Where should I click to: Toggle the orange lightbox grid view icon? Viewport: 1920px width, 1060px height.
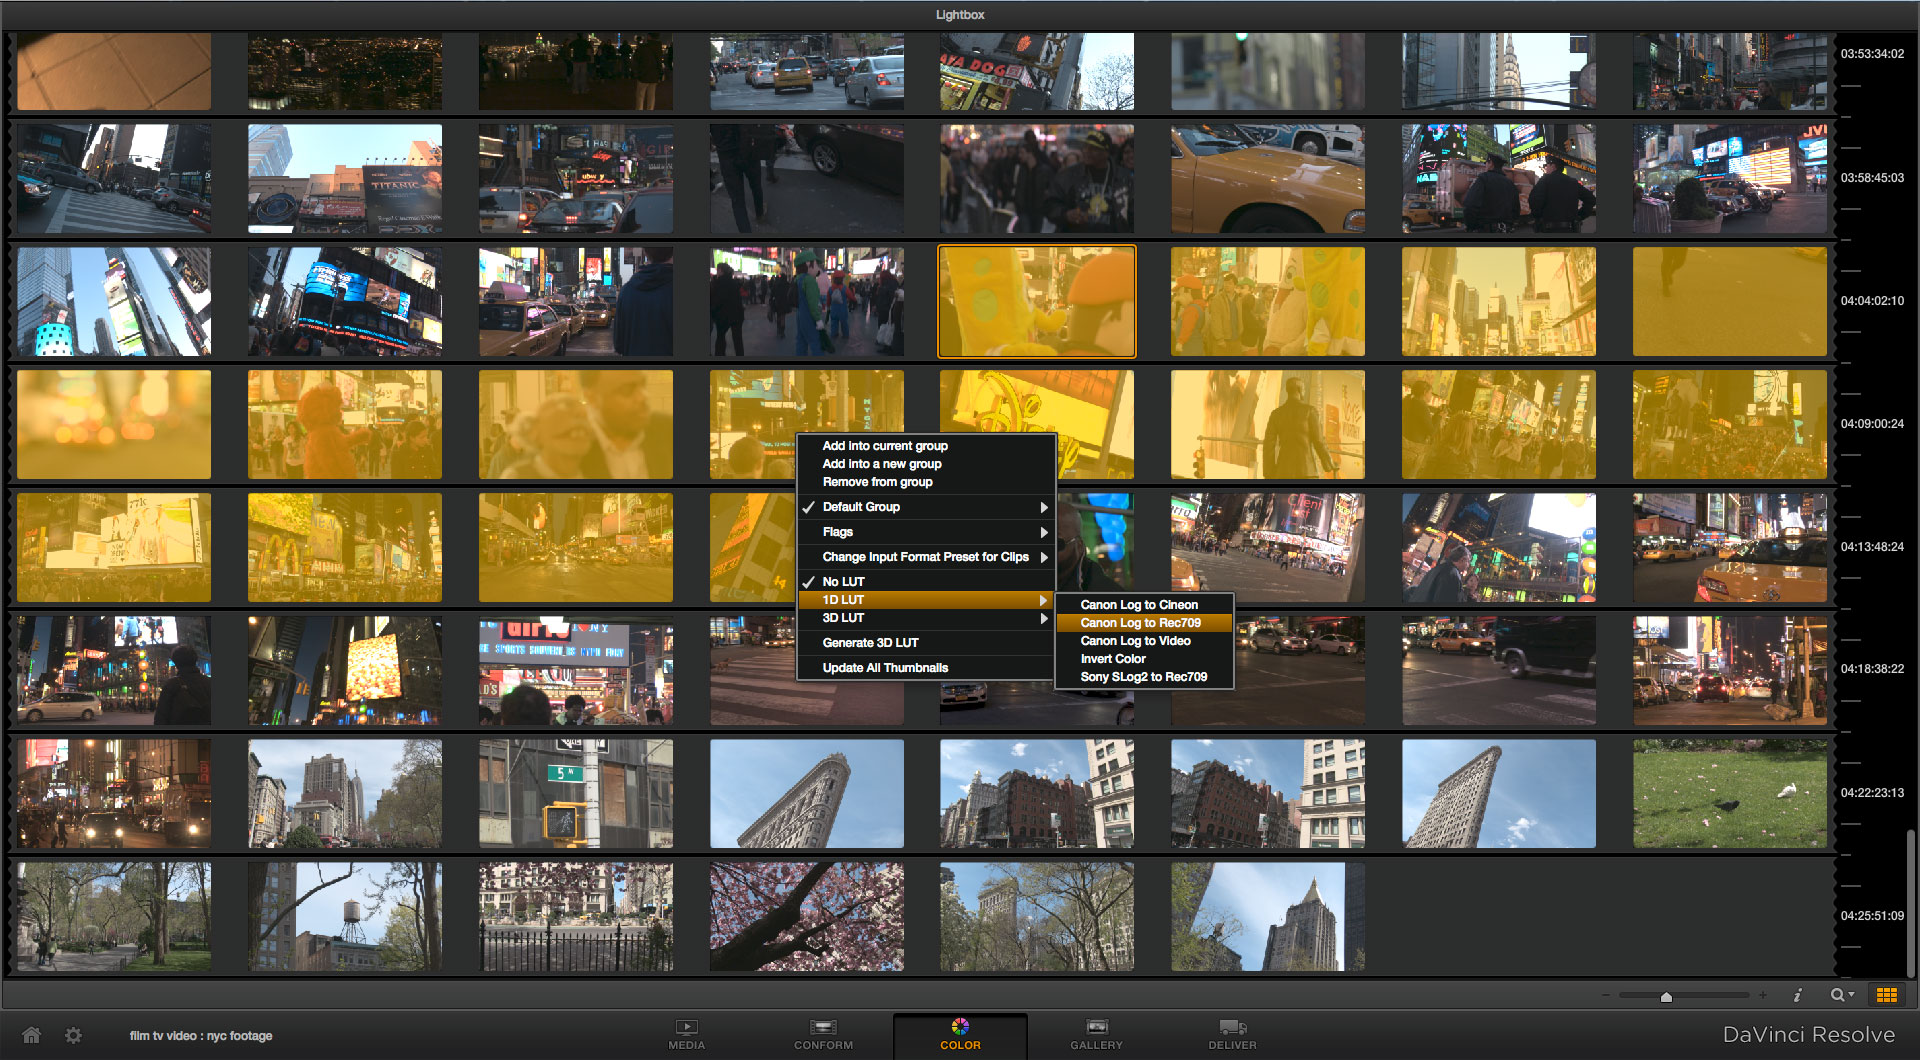pos(1887,995)
